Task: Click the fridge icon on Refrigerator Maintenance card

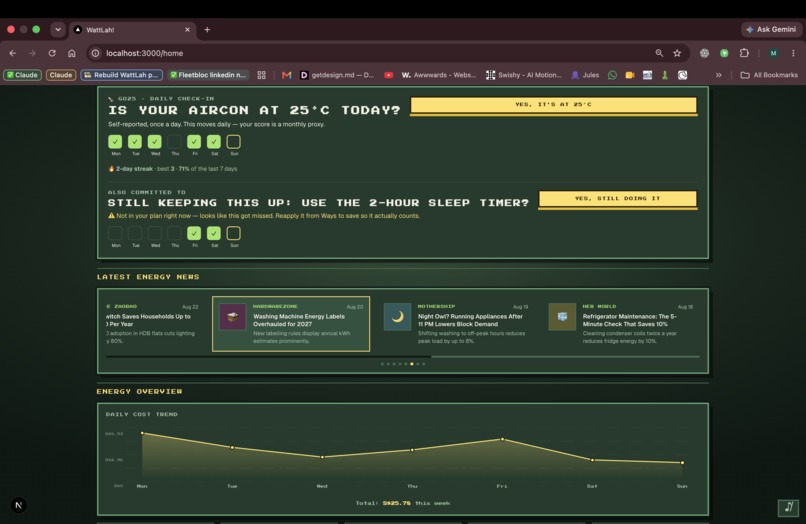Action: click(x=562, y=317)
